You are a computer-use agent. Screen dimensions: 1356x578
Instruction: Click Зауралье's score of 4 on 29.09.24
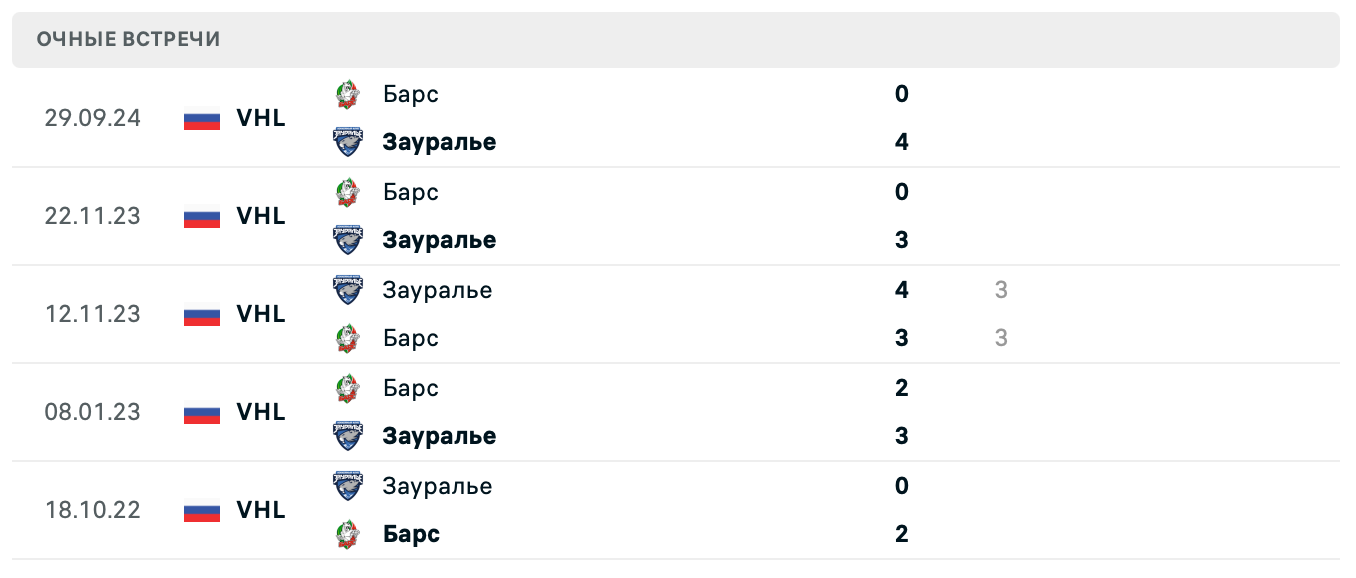click(902, 142)
